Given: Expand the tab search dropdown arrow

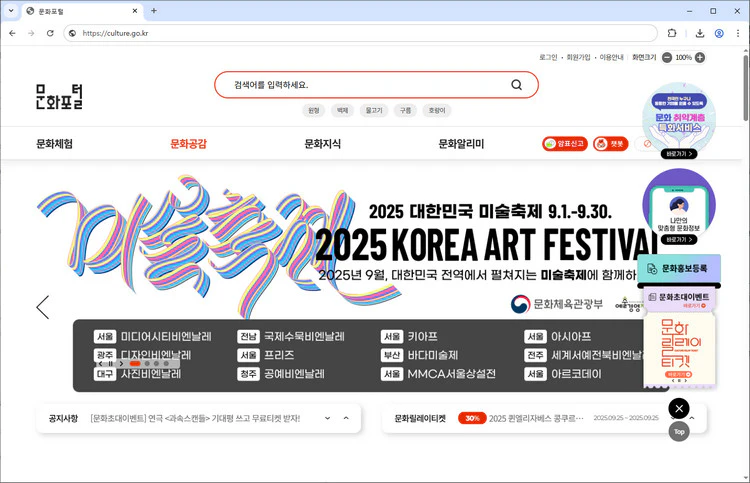Looking at the screenshot, I should [11, 11].
